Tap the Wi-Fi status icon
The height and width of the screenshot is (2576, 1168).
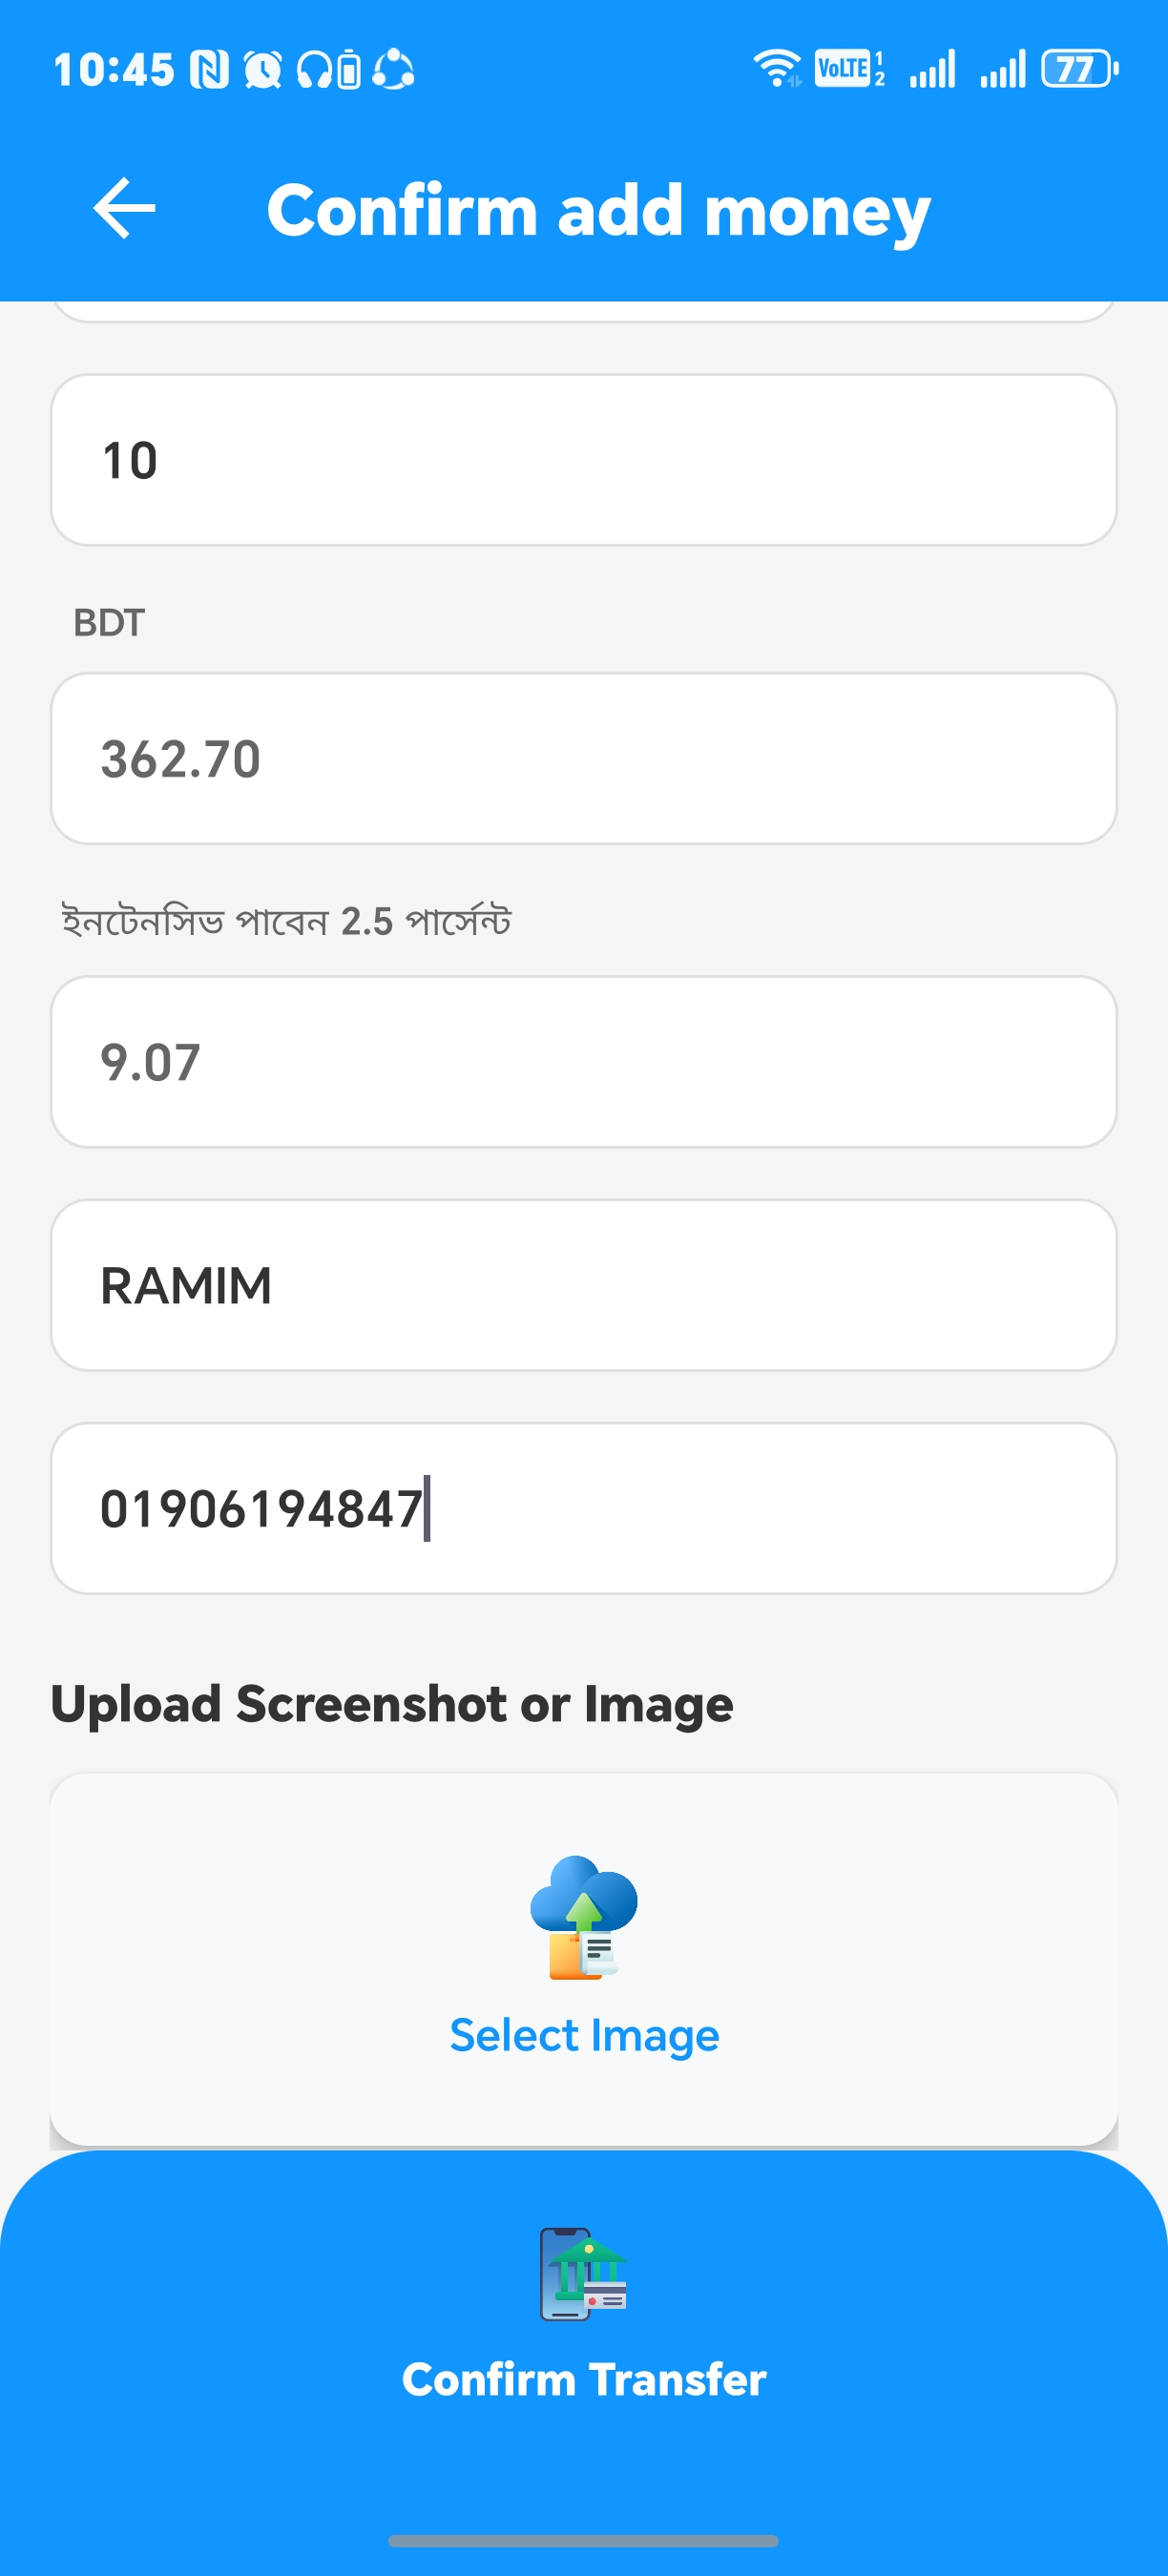(777, 69)
